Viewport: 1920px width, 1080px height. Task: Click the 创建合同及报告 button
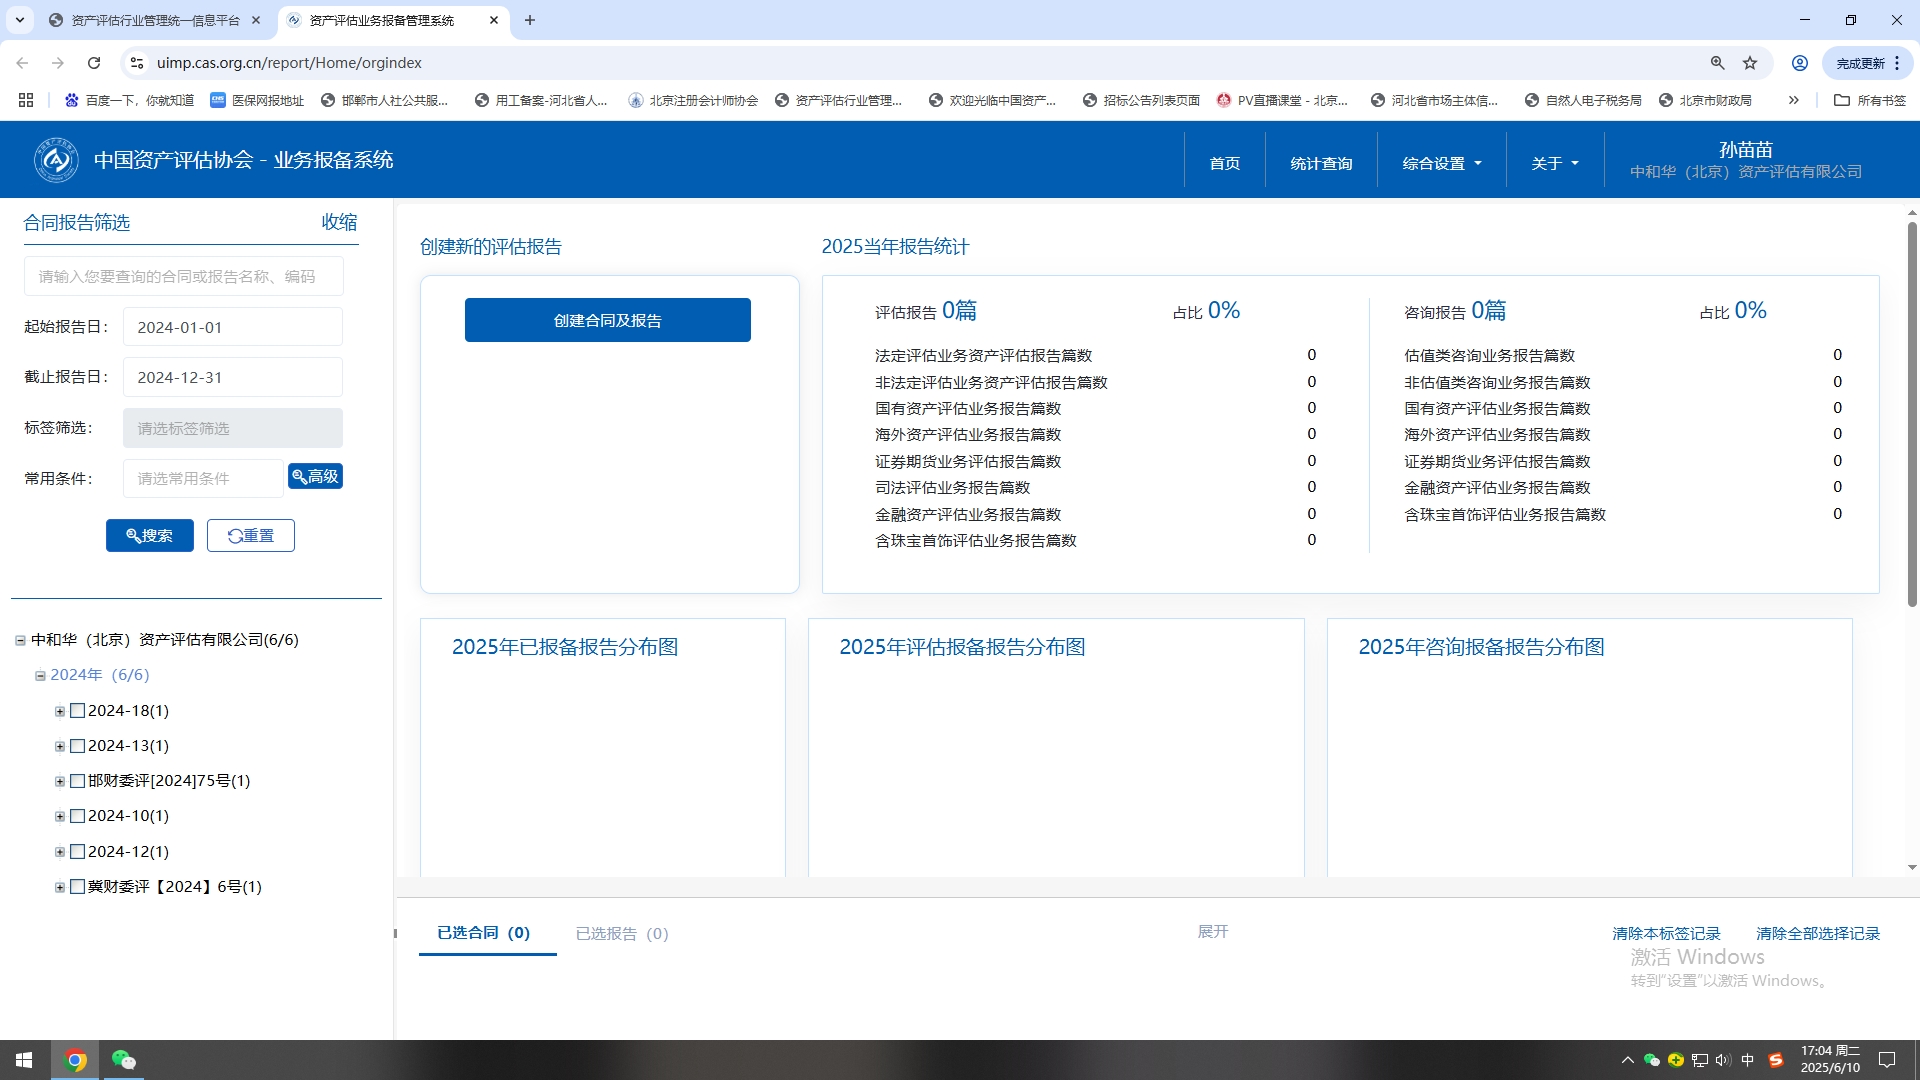(x=607, y=320)
